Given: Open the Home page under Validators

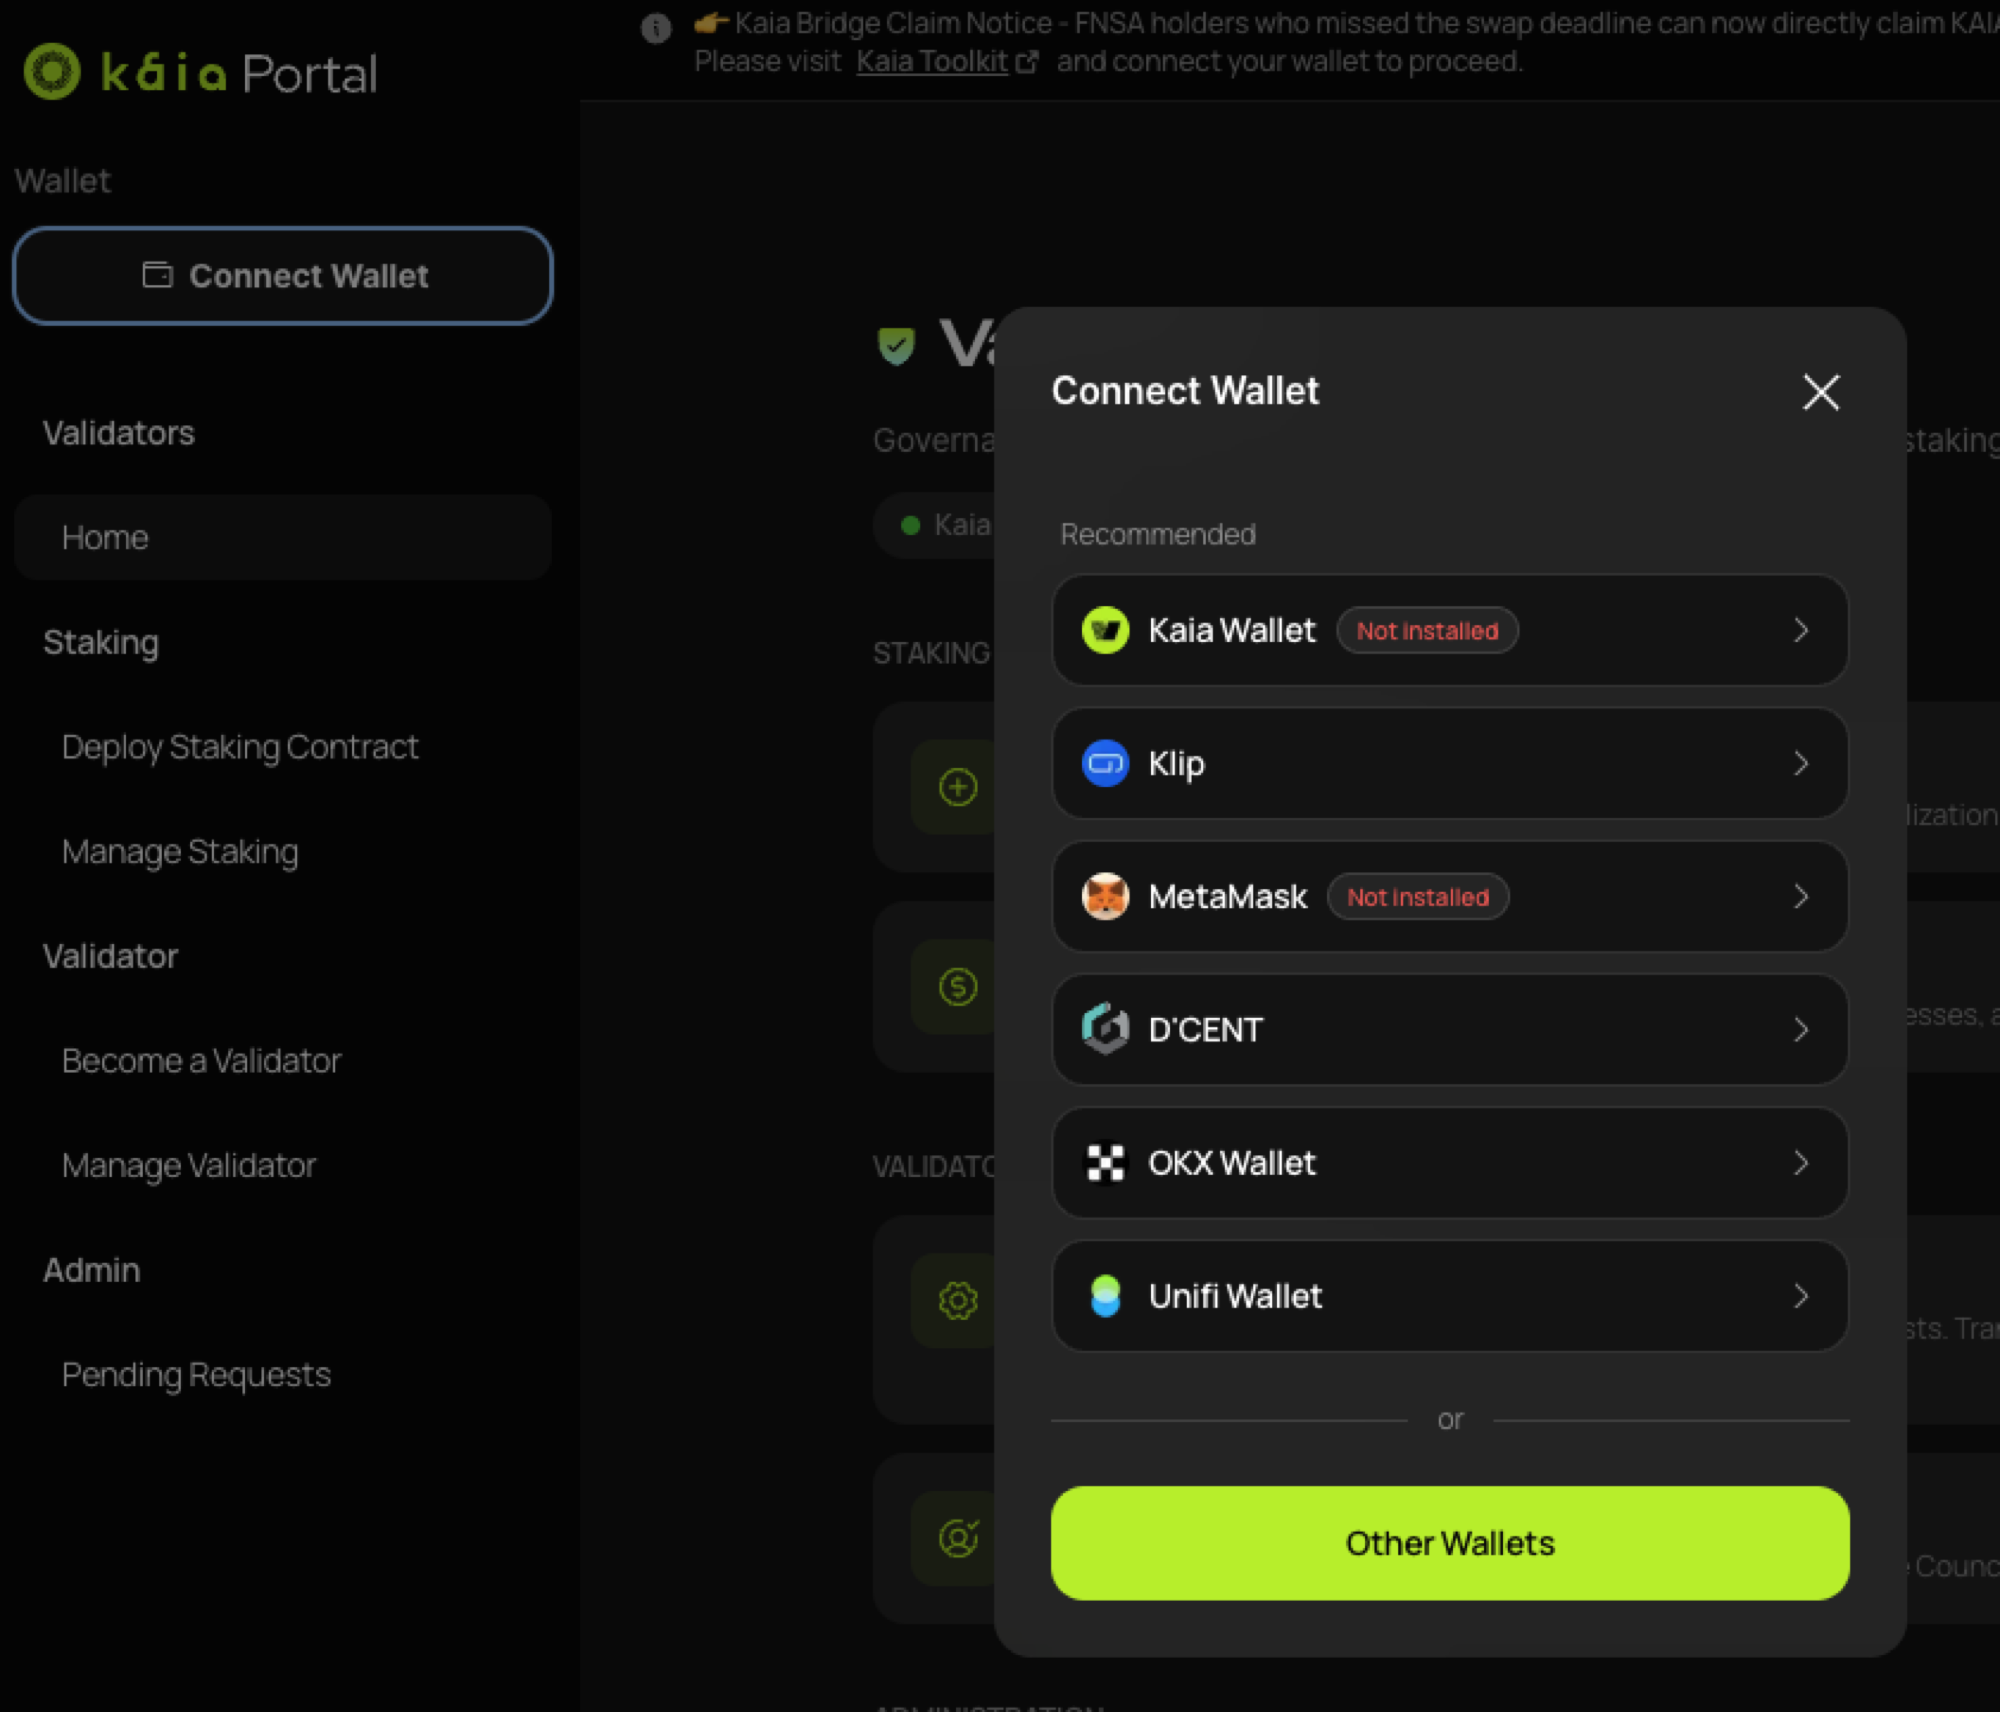Looking at the screenshot, I should click(104, 537).
